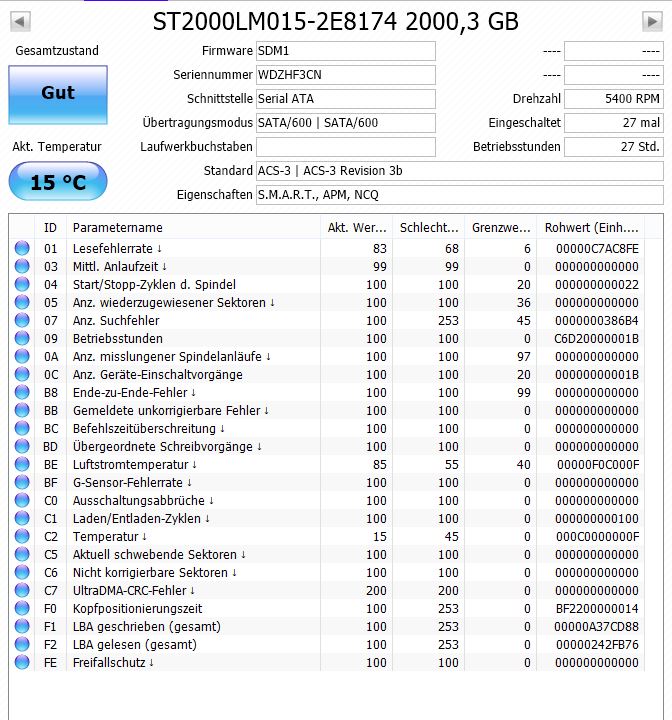
Task: Click the Übertragungsmodus field SATA/600
Action: point(345,123)
